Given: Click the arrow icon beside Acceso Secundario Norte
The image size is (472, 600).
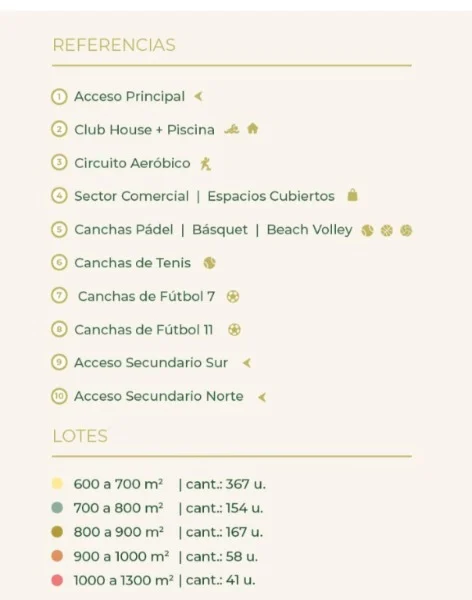Looking at the screenshot, I should tap(262, 397).
